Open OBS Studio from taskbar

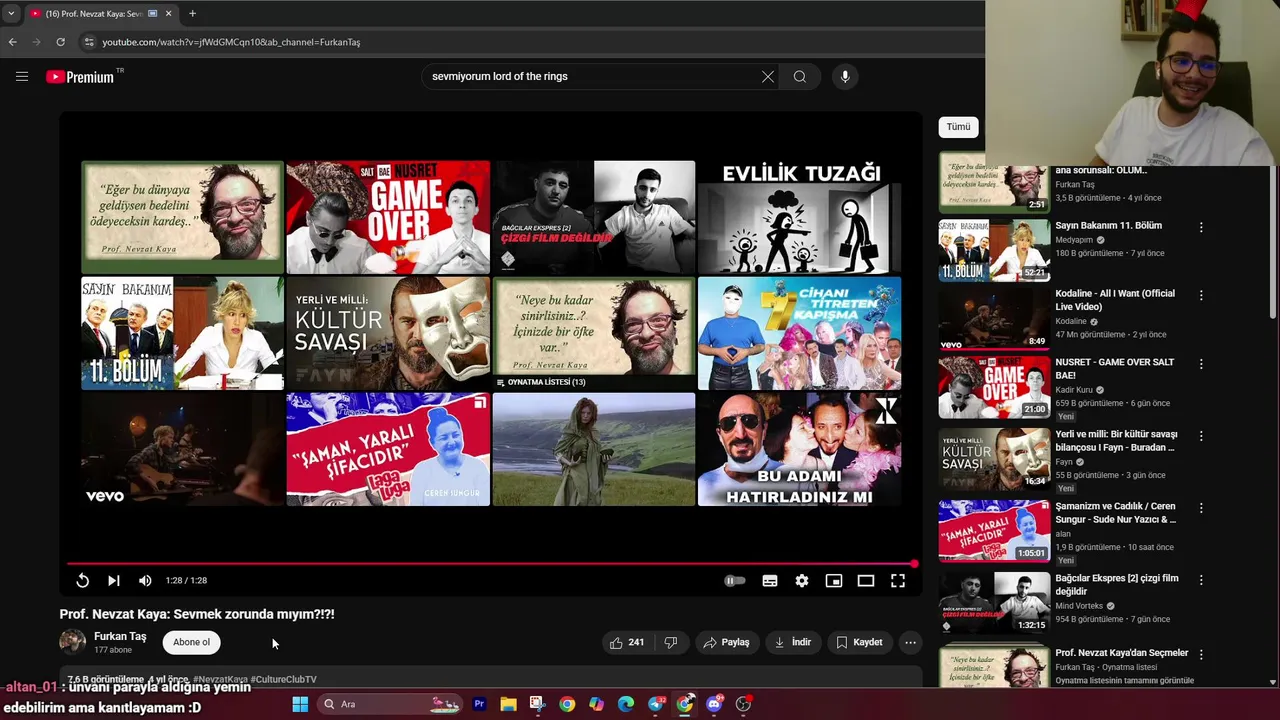(743, 704)
